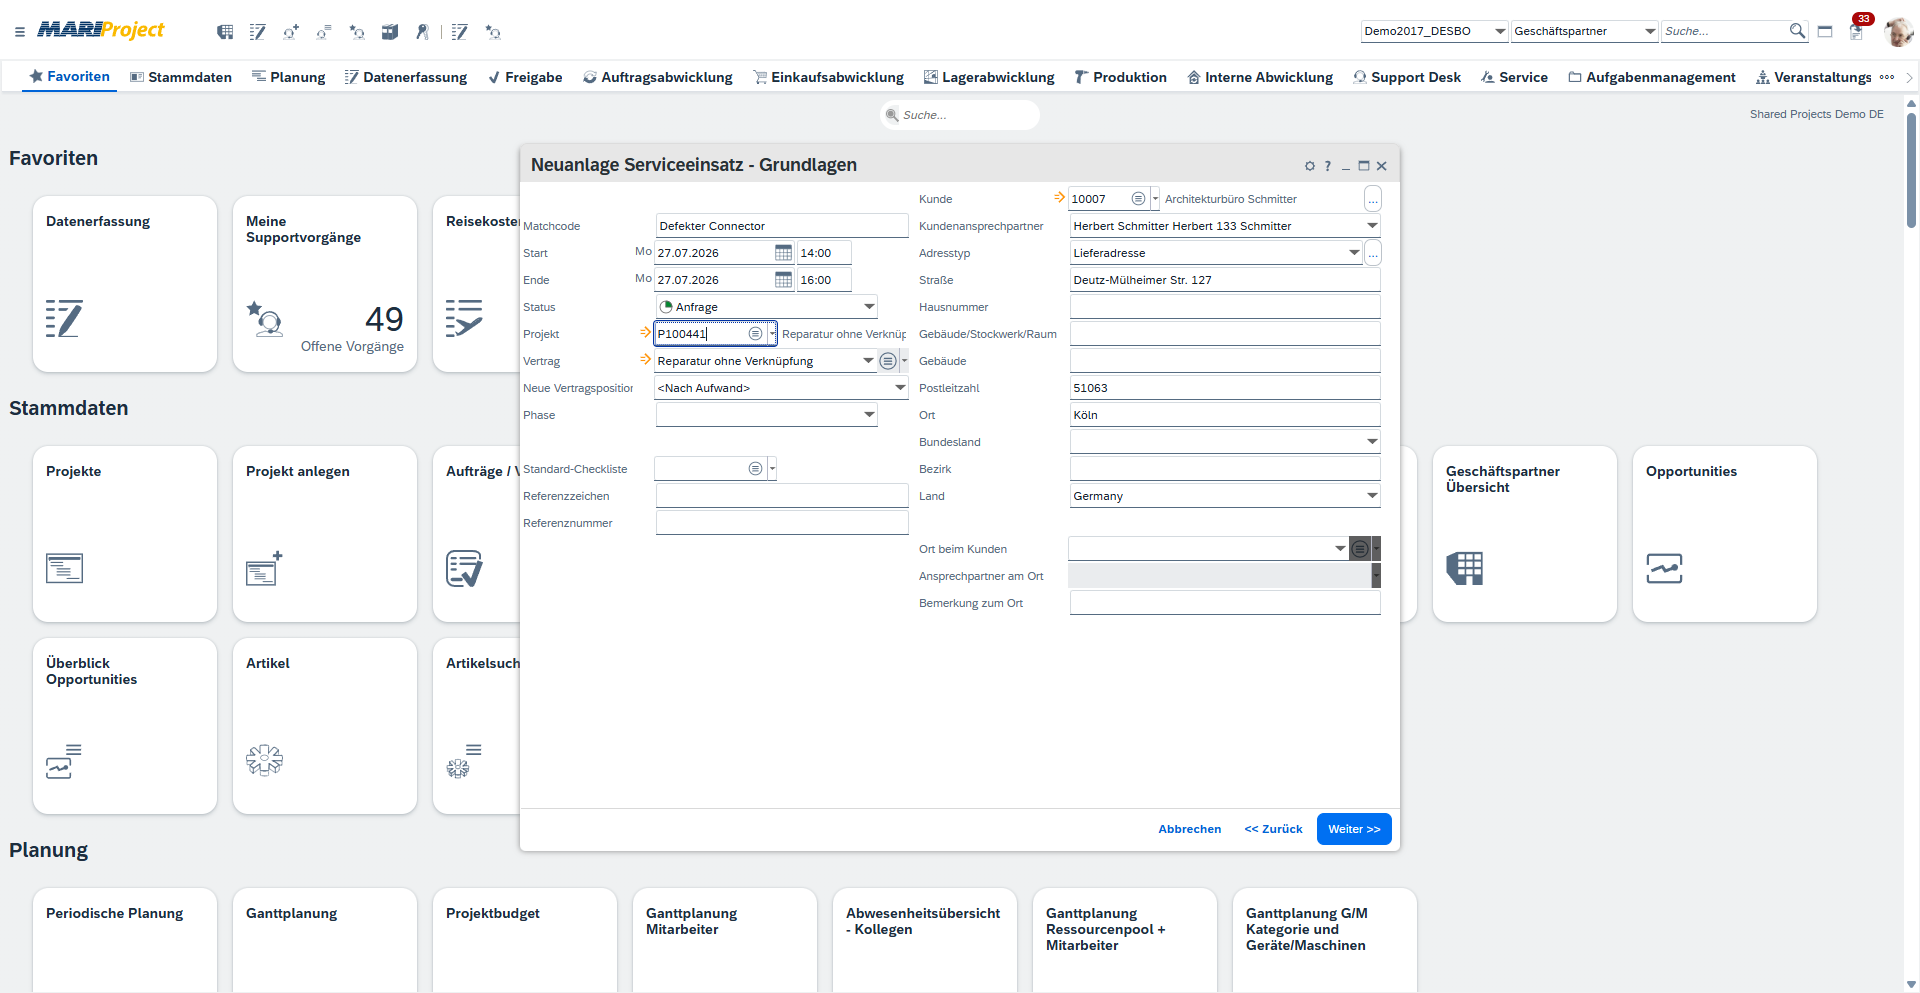Click the Geschäftspartner Übersicht tile
Viewport: 1920px width, 993px height.
(x=1524, y=534)
